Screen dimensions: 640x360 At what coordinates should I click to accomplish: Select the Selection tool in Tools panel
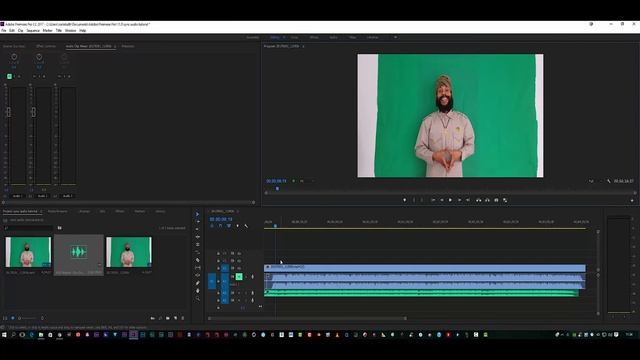point(198,214)
